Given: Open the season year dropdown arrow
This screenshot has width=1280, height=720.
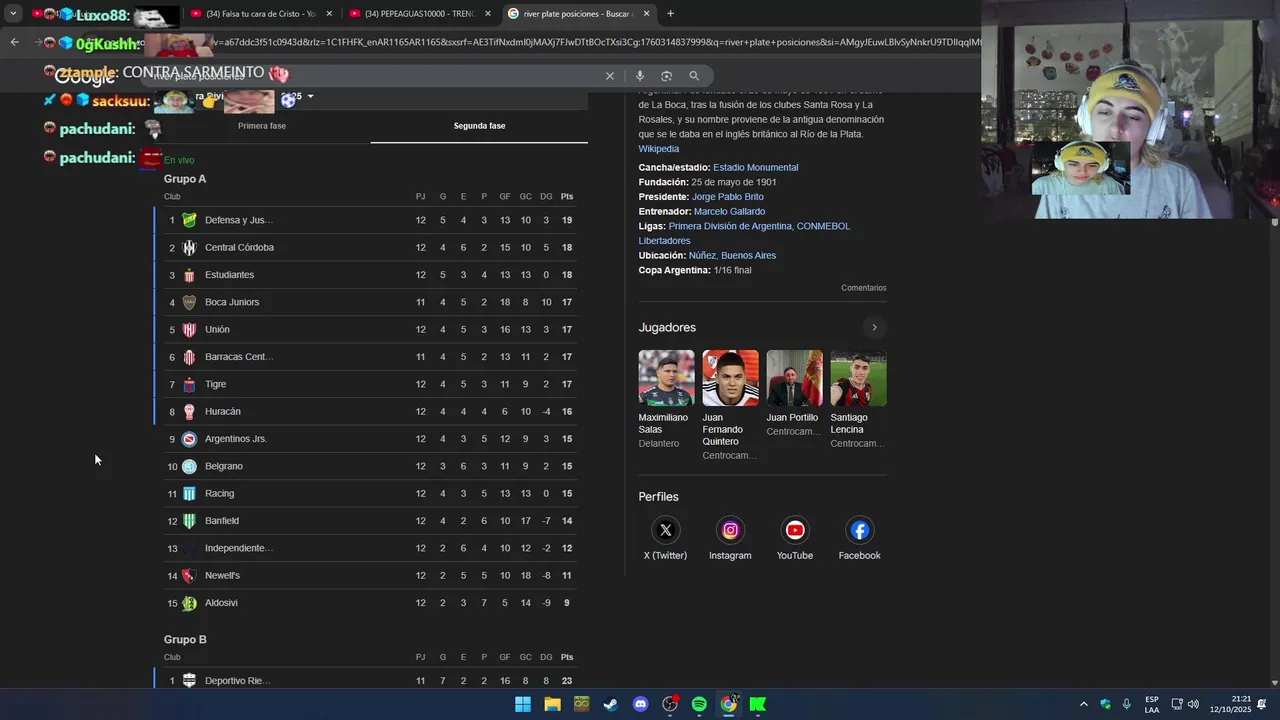Looking at the screenshot, I should pos(310,97).
